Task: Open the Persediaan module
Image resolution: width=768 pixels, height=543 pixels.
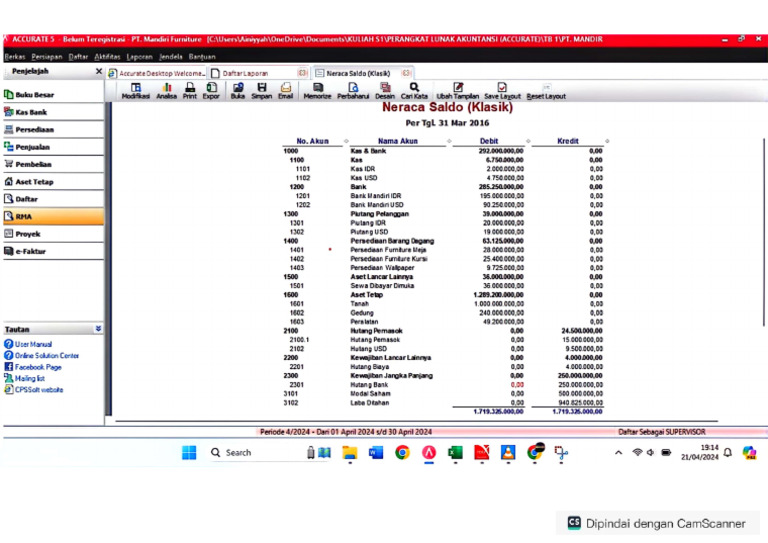Action: click(x=53, y=130)
